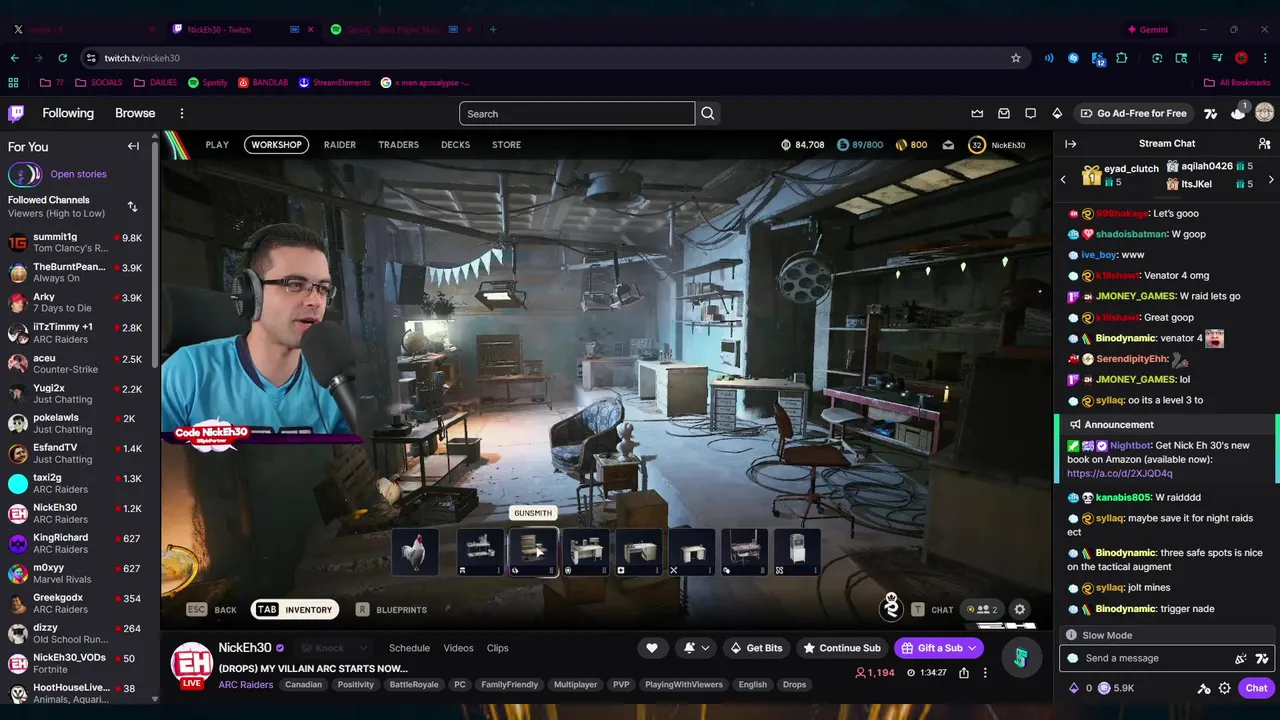Viewport: 1280px width, 720px height.
Task: Open the Chrome media control icon
Action: 1217,58
